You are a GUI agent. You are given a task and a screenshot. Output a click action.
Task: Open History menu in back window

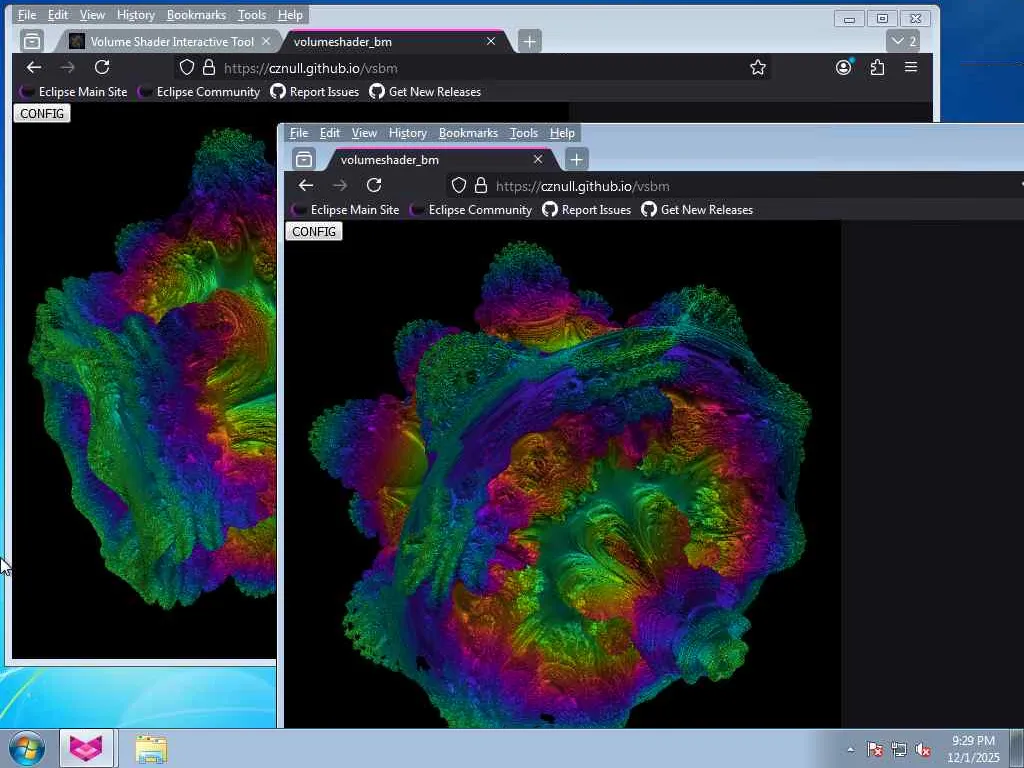tap(136, 14)
